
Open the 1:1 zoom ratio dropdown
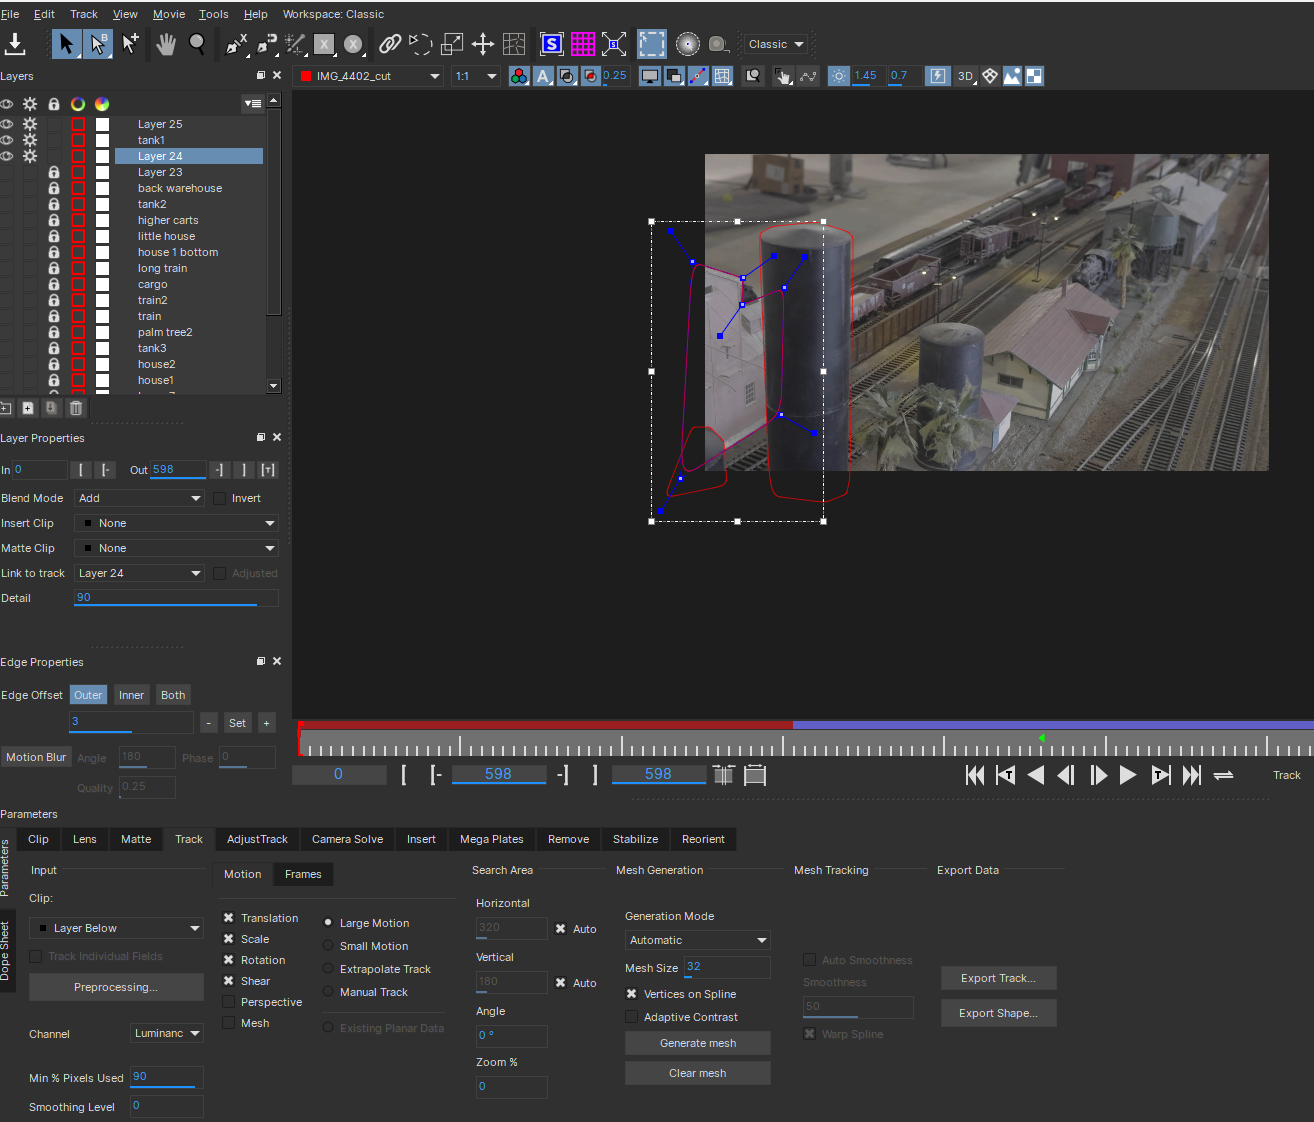tap(476, 76)
